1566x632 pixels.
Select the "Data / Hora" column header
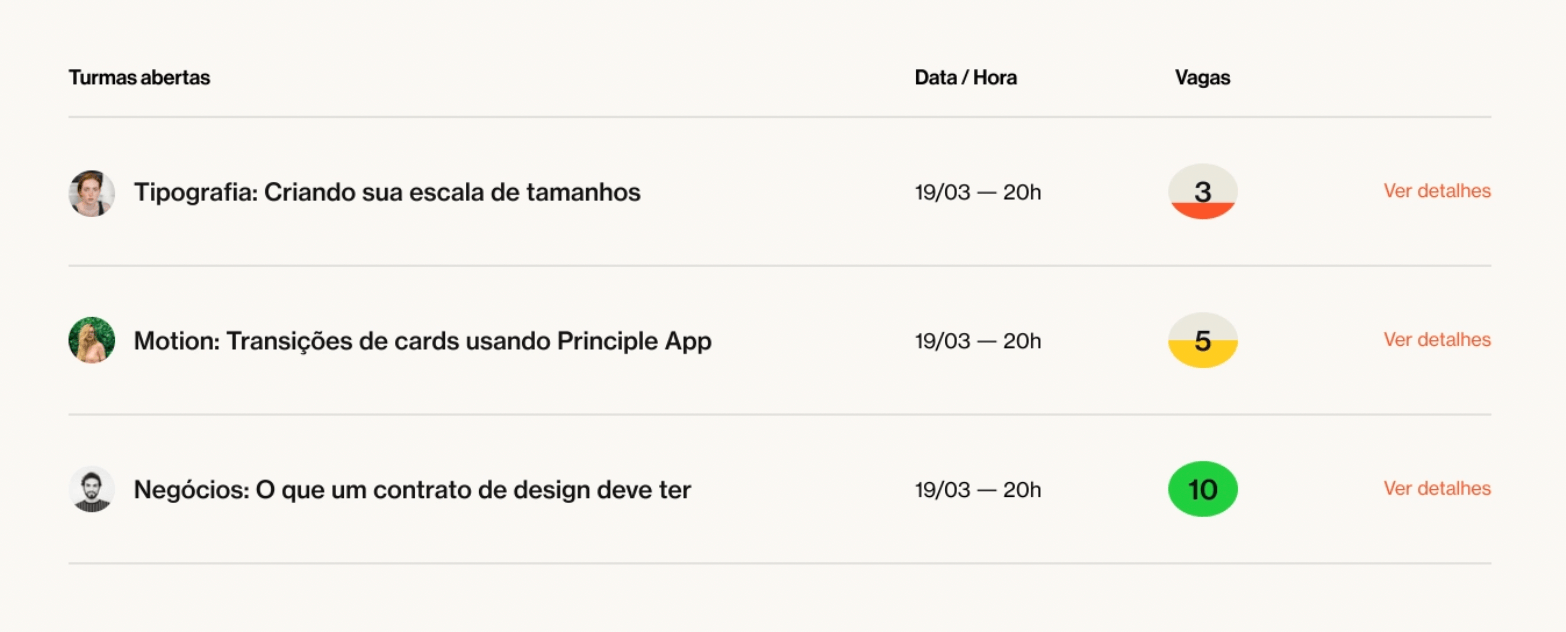pos(965,78)
